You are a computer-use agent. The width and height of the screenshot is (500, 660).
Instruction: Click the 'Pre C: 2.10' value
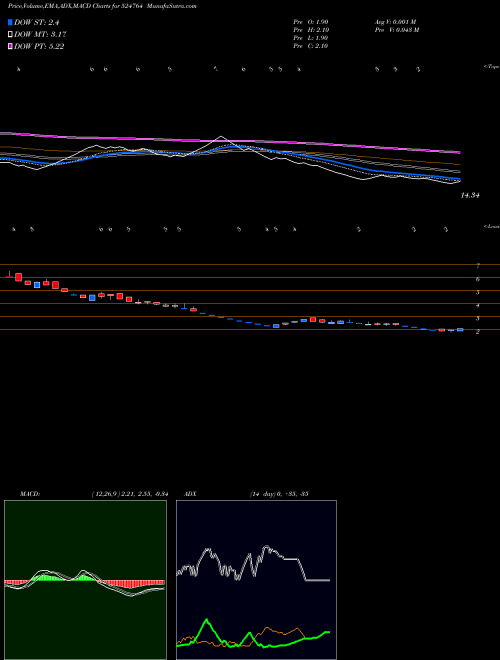(311, 46)
